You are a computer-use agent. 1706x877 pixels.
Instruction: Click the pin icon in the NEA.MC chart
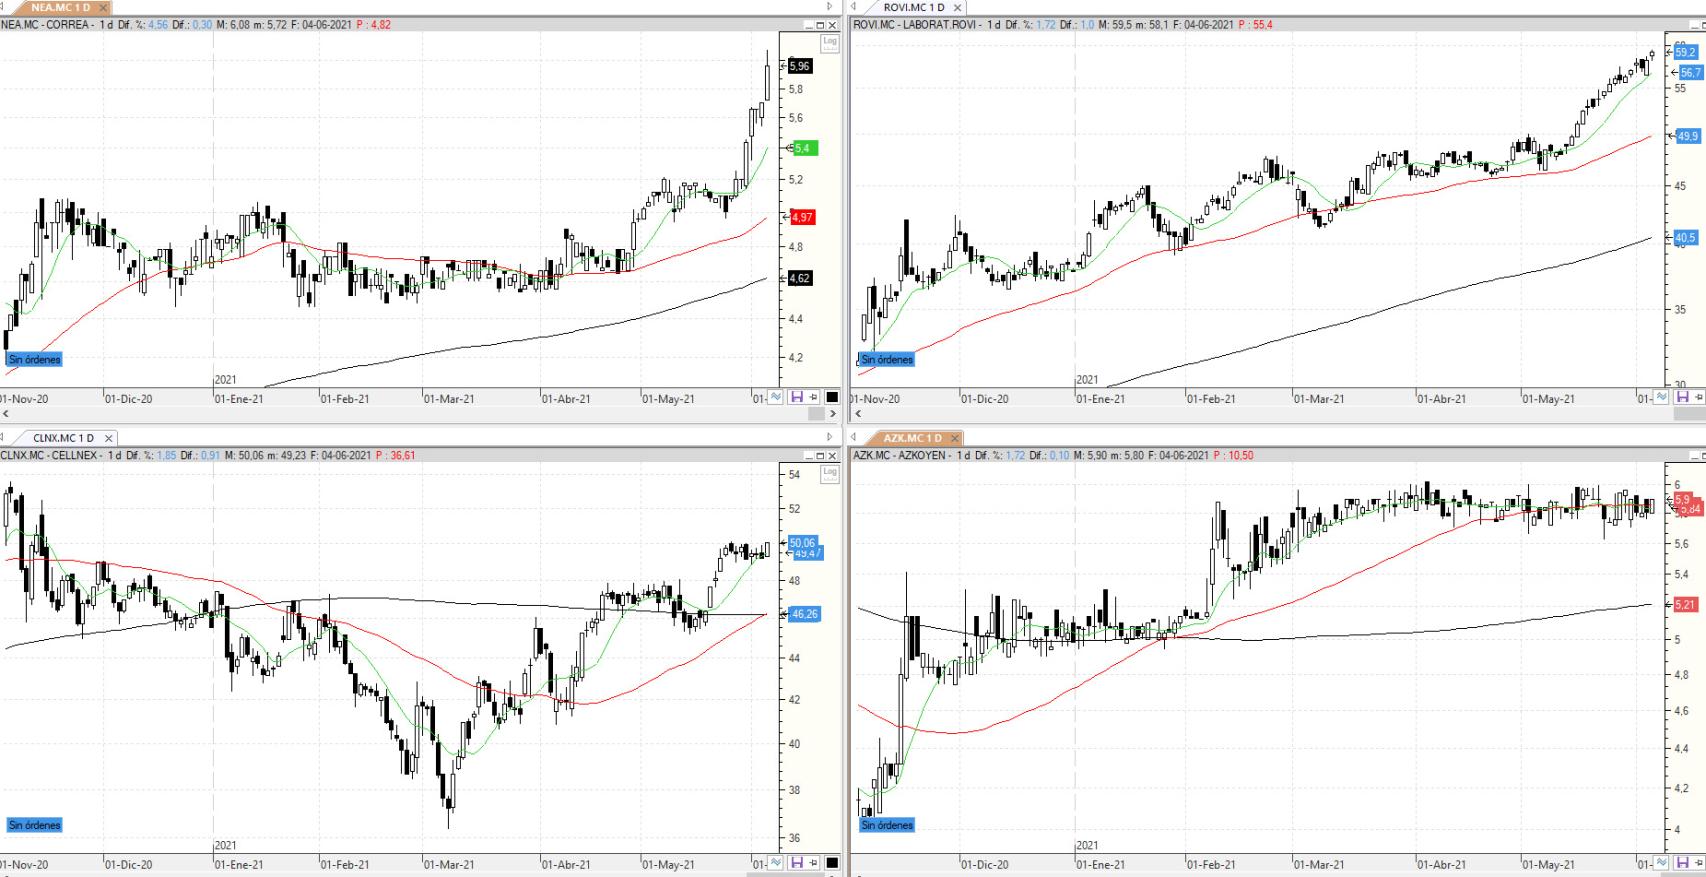click(x=813, y=397)
